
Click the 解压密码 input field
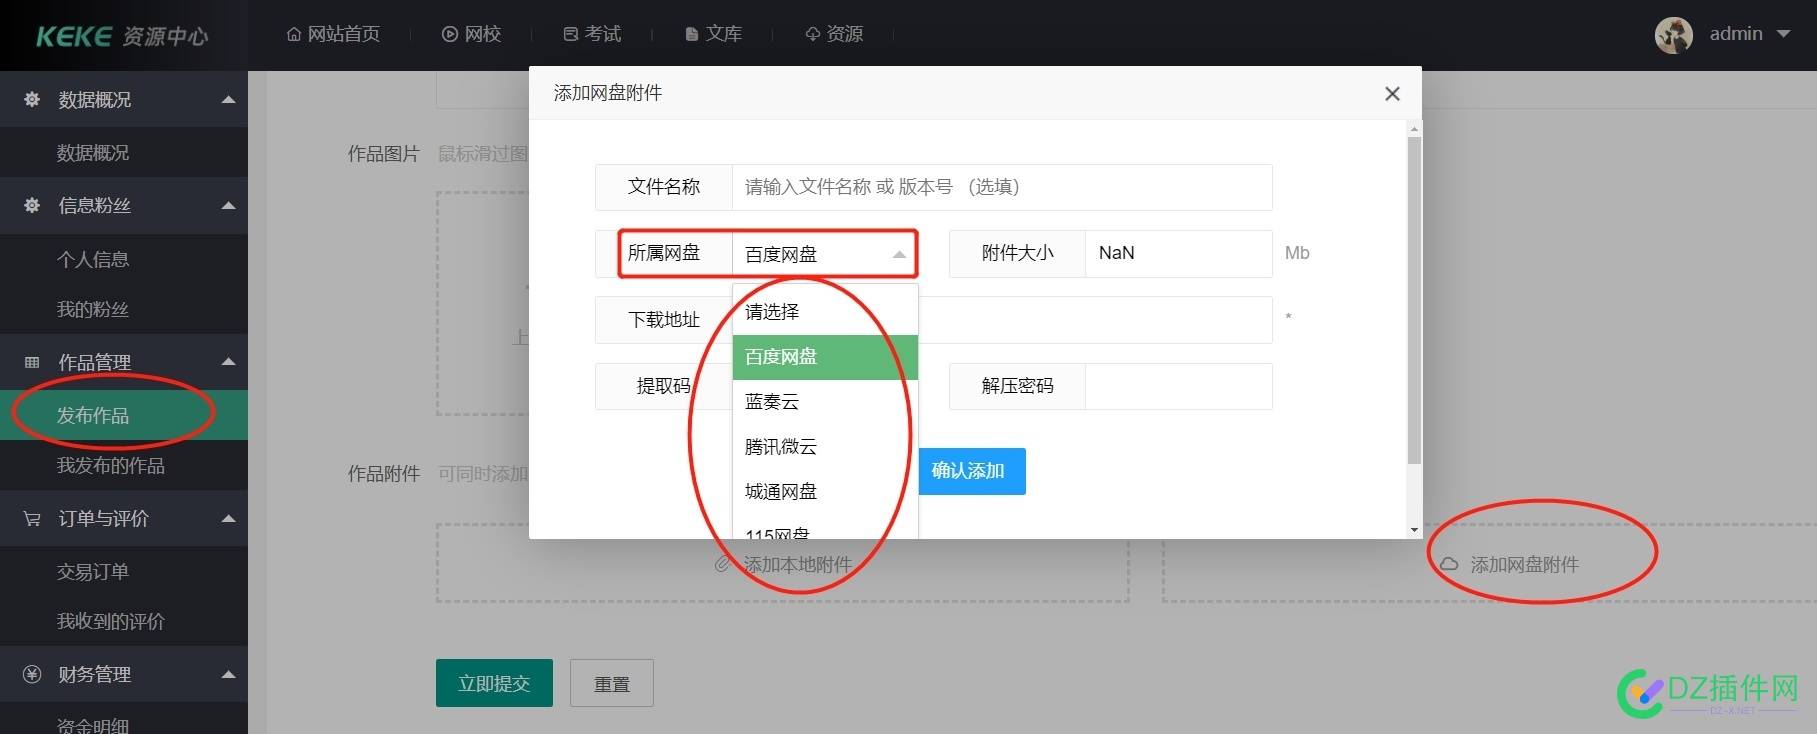tap(1178, 386)
